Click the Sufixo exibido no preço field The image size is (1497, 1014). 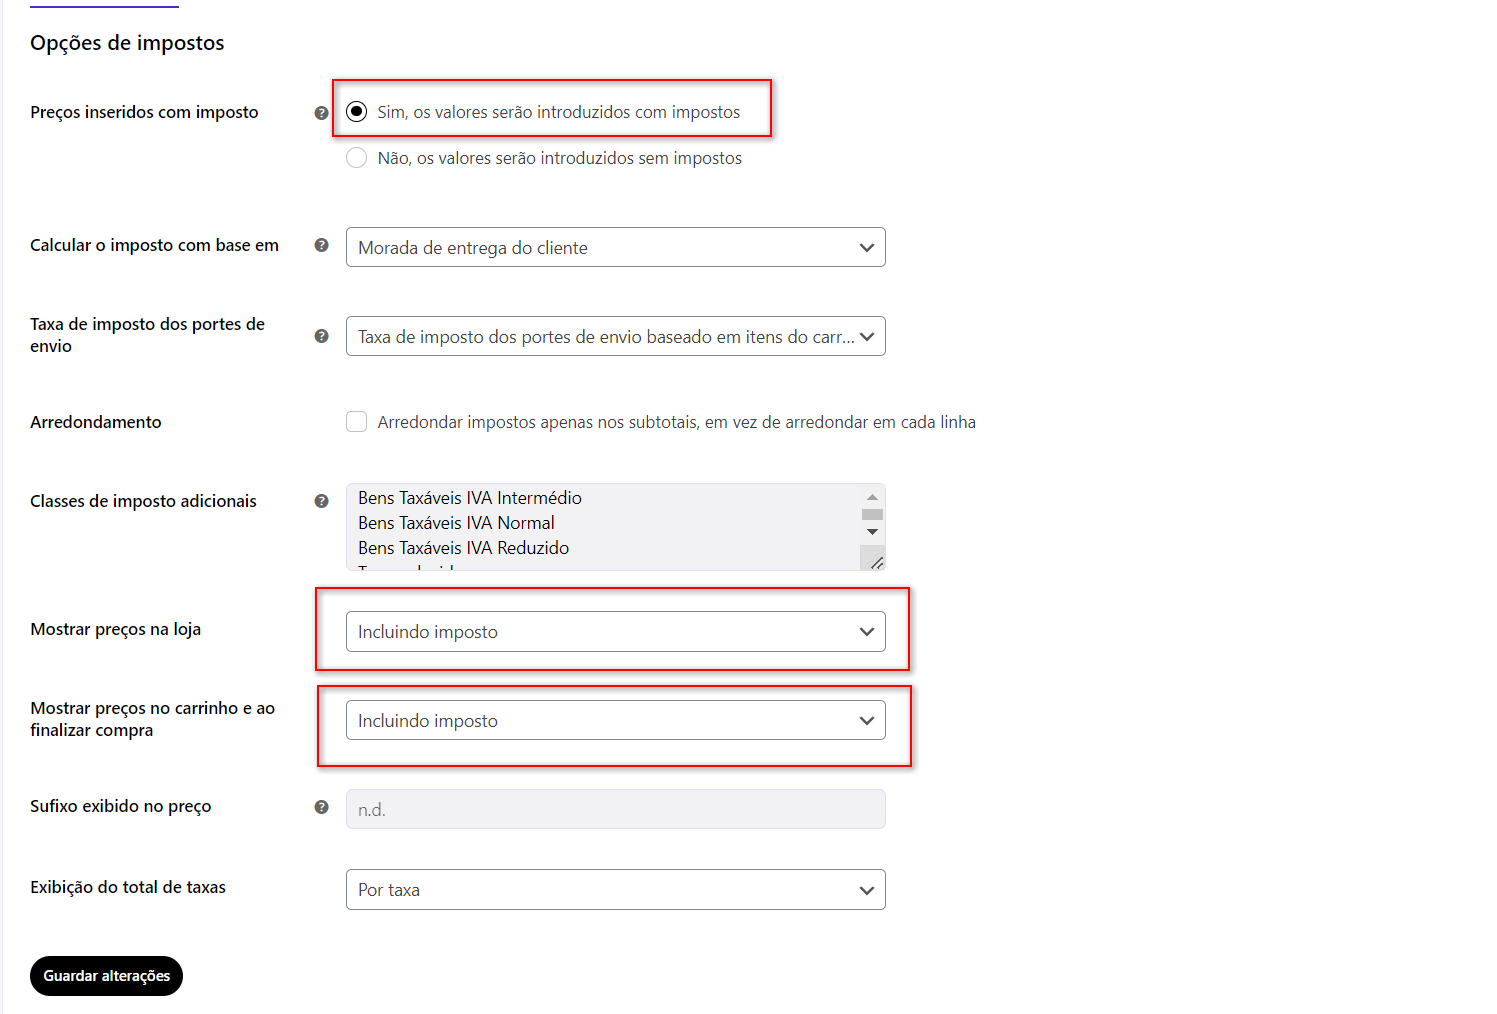tap(616, 809)
